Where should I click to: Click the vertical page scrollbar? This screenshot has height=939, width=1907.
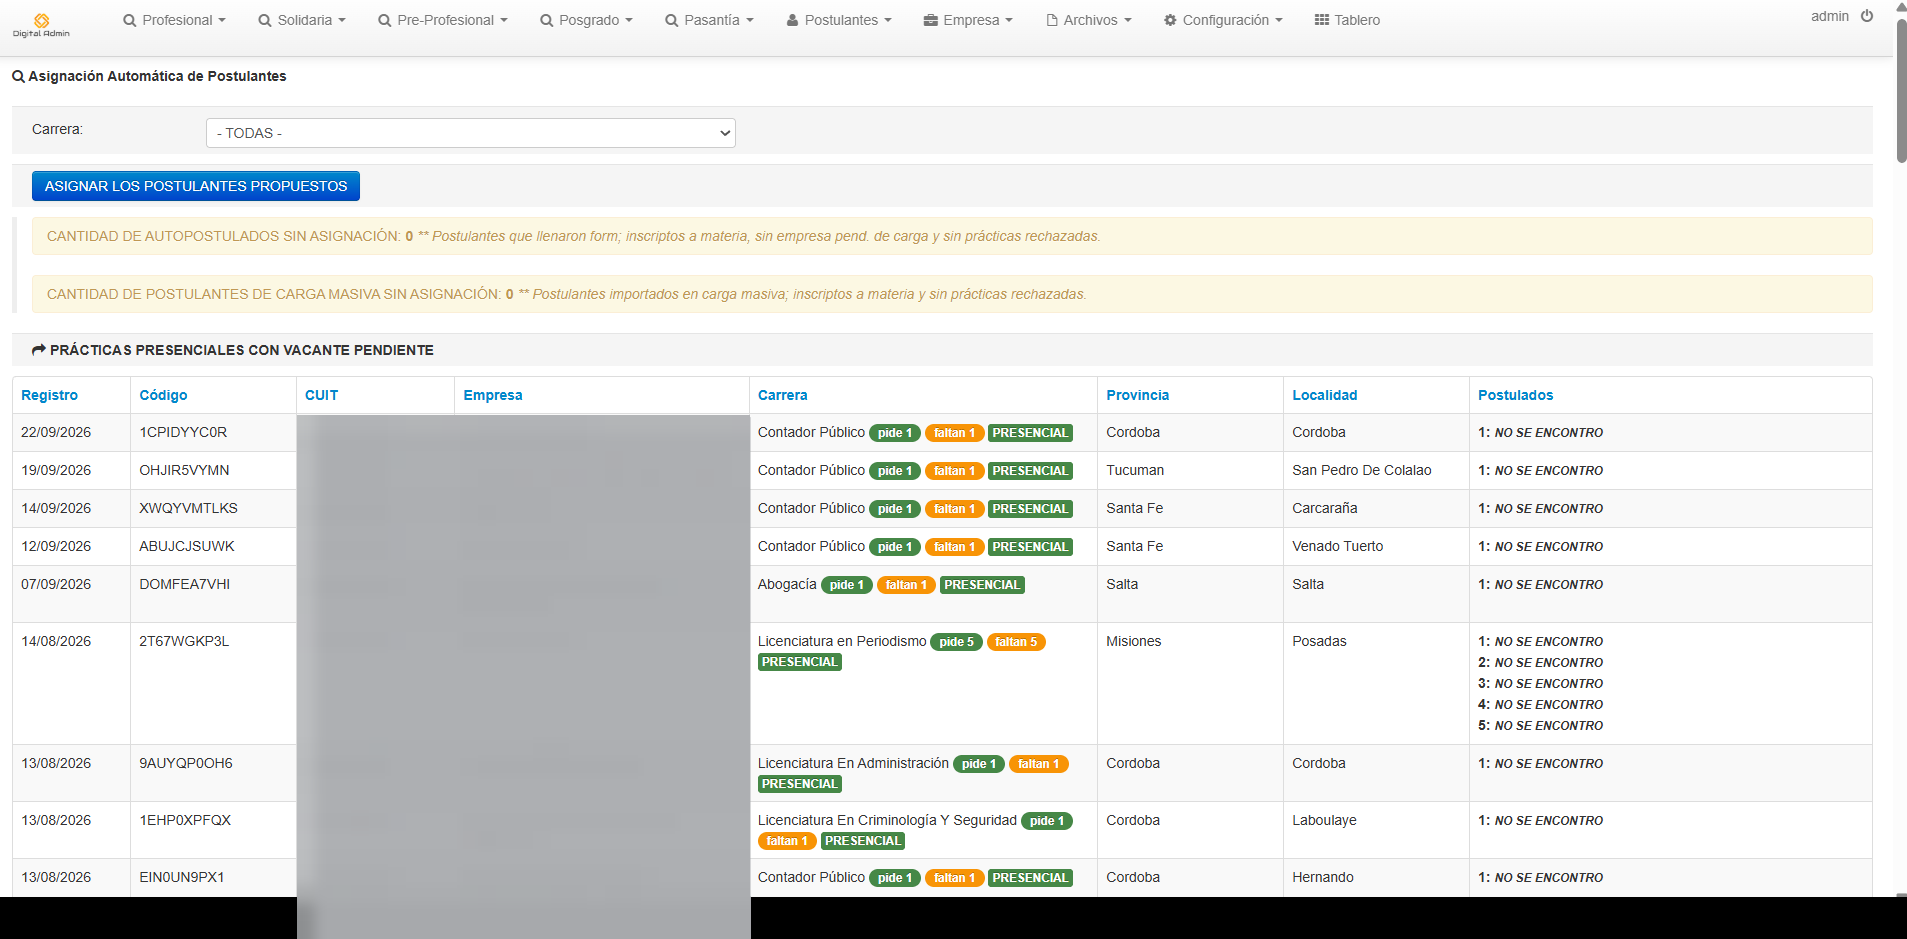1901,90
